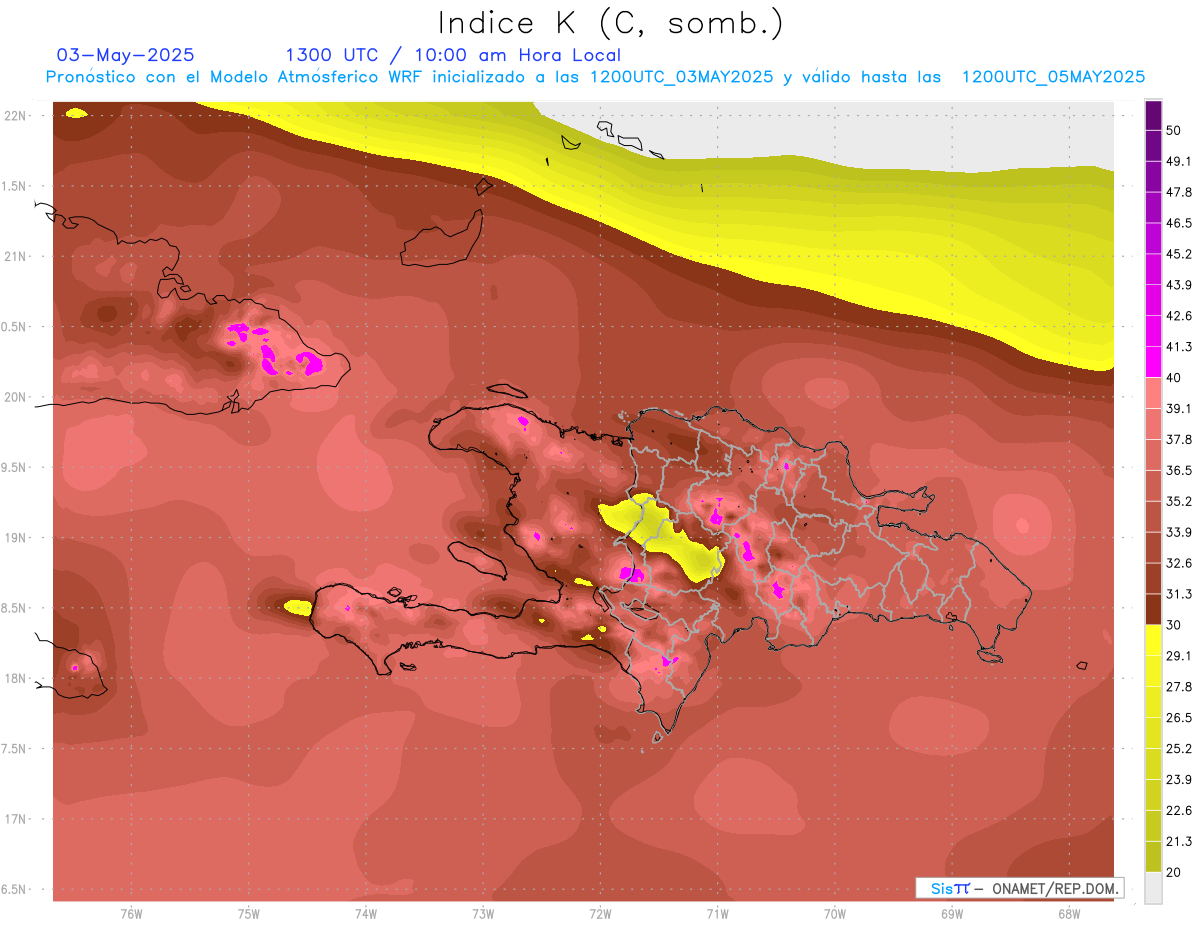Click the "33.9" color scale value
This screenshot has width=1200, height=927.
pyautogui.click(x=1180, y=532)
